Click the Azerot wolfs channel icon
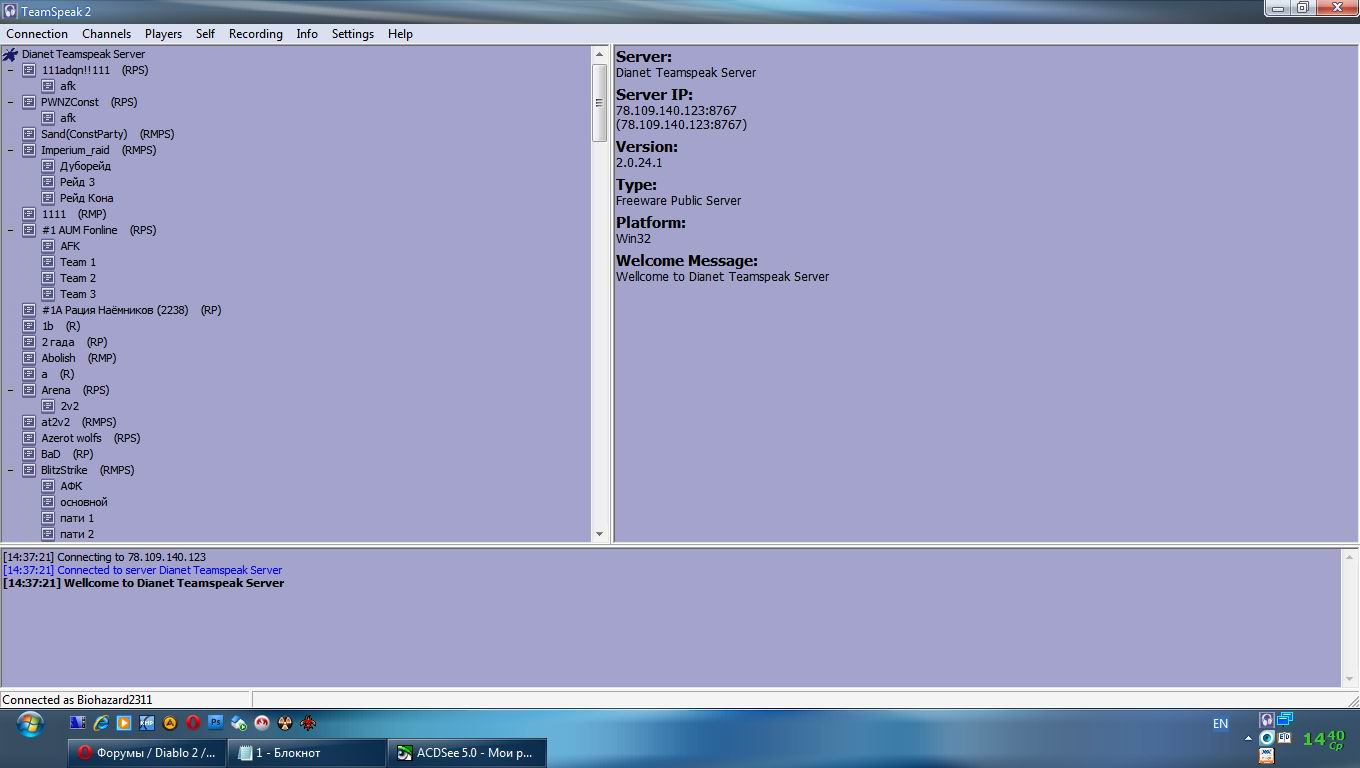The height and width of the screenshot is (768, 1360). (x=29, y=438)
